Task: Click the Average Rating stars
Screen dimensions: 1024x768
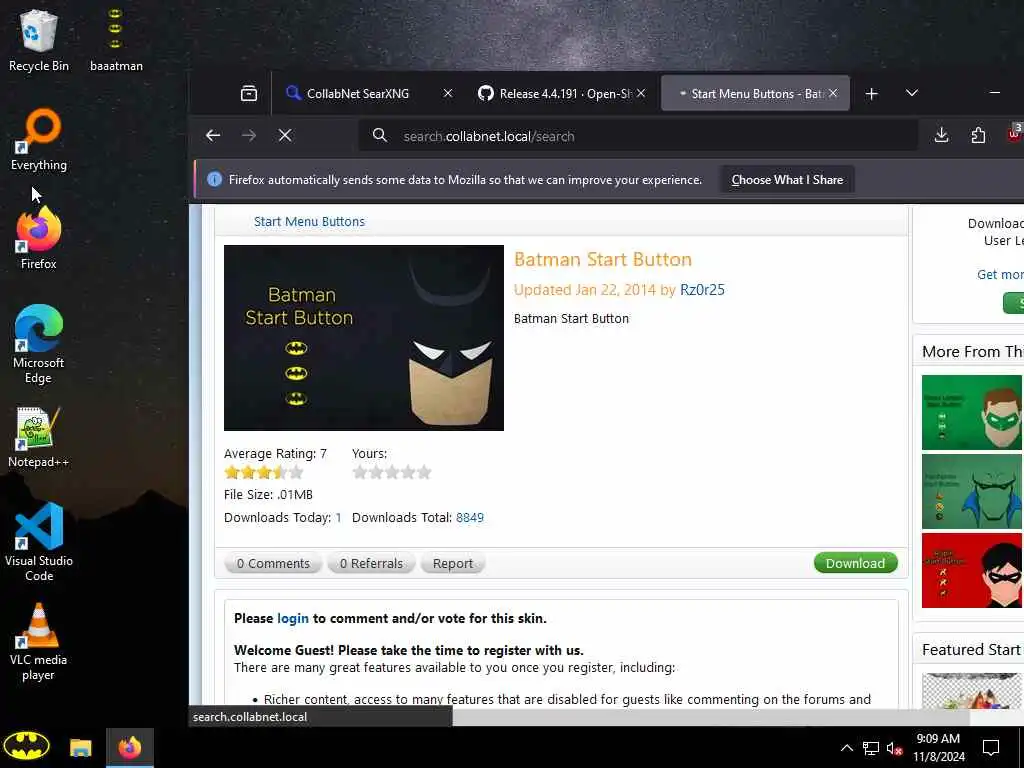Action: pos(264,472)
